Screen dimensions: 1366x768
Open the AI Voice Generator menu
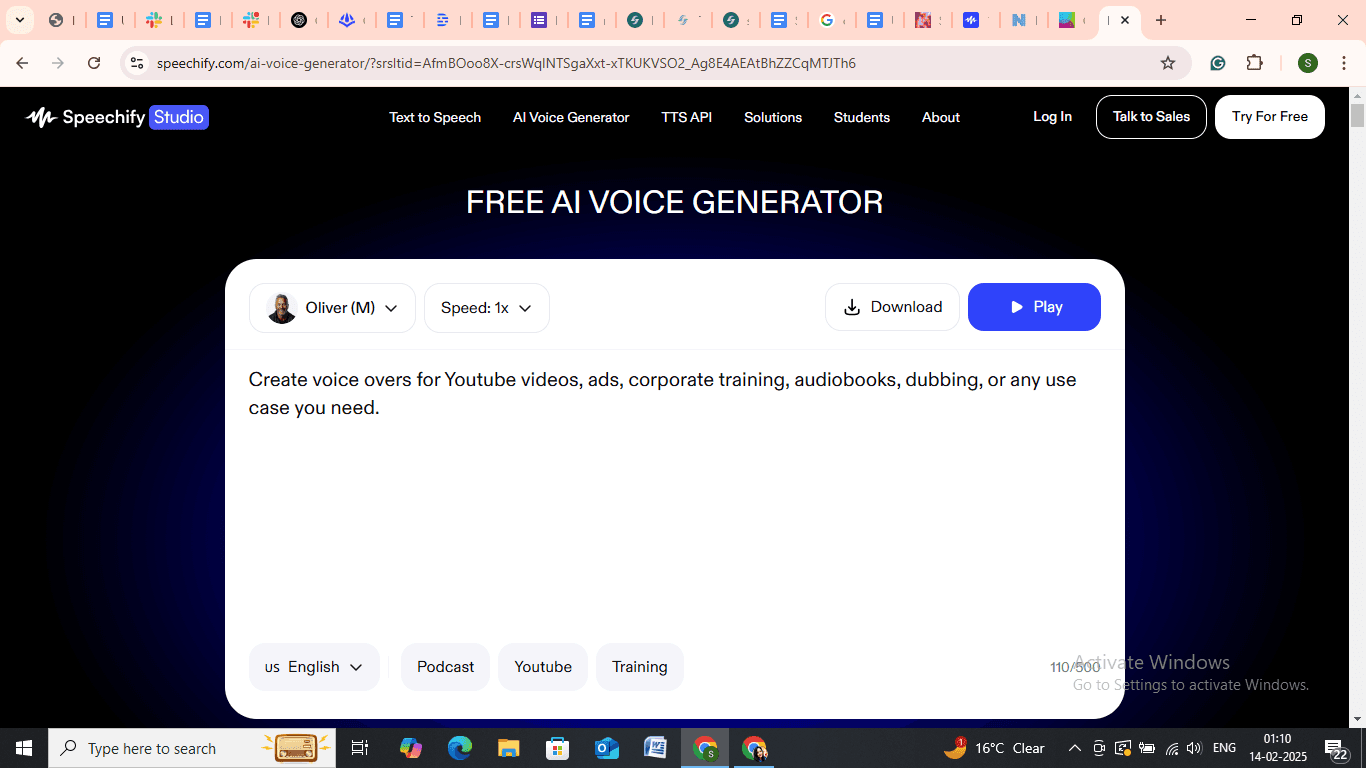[x=571, y=117]
